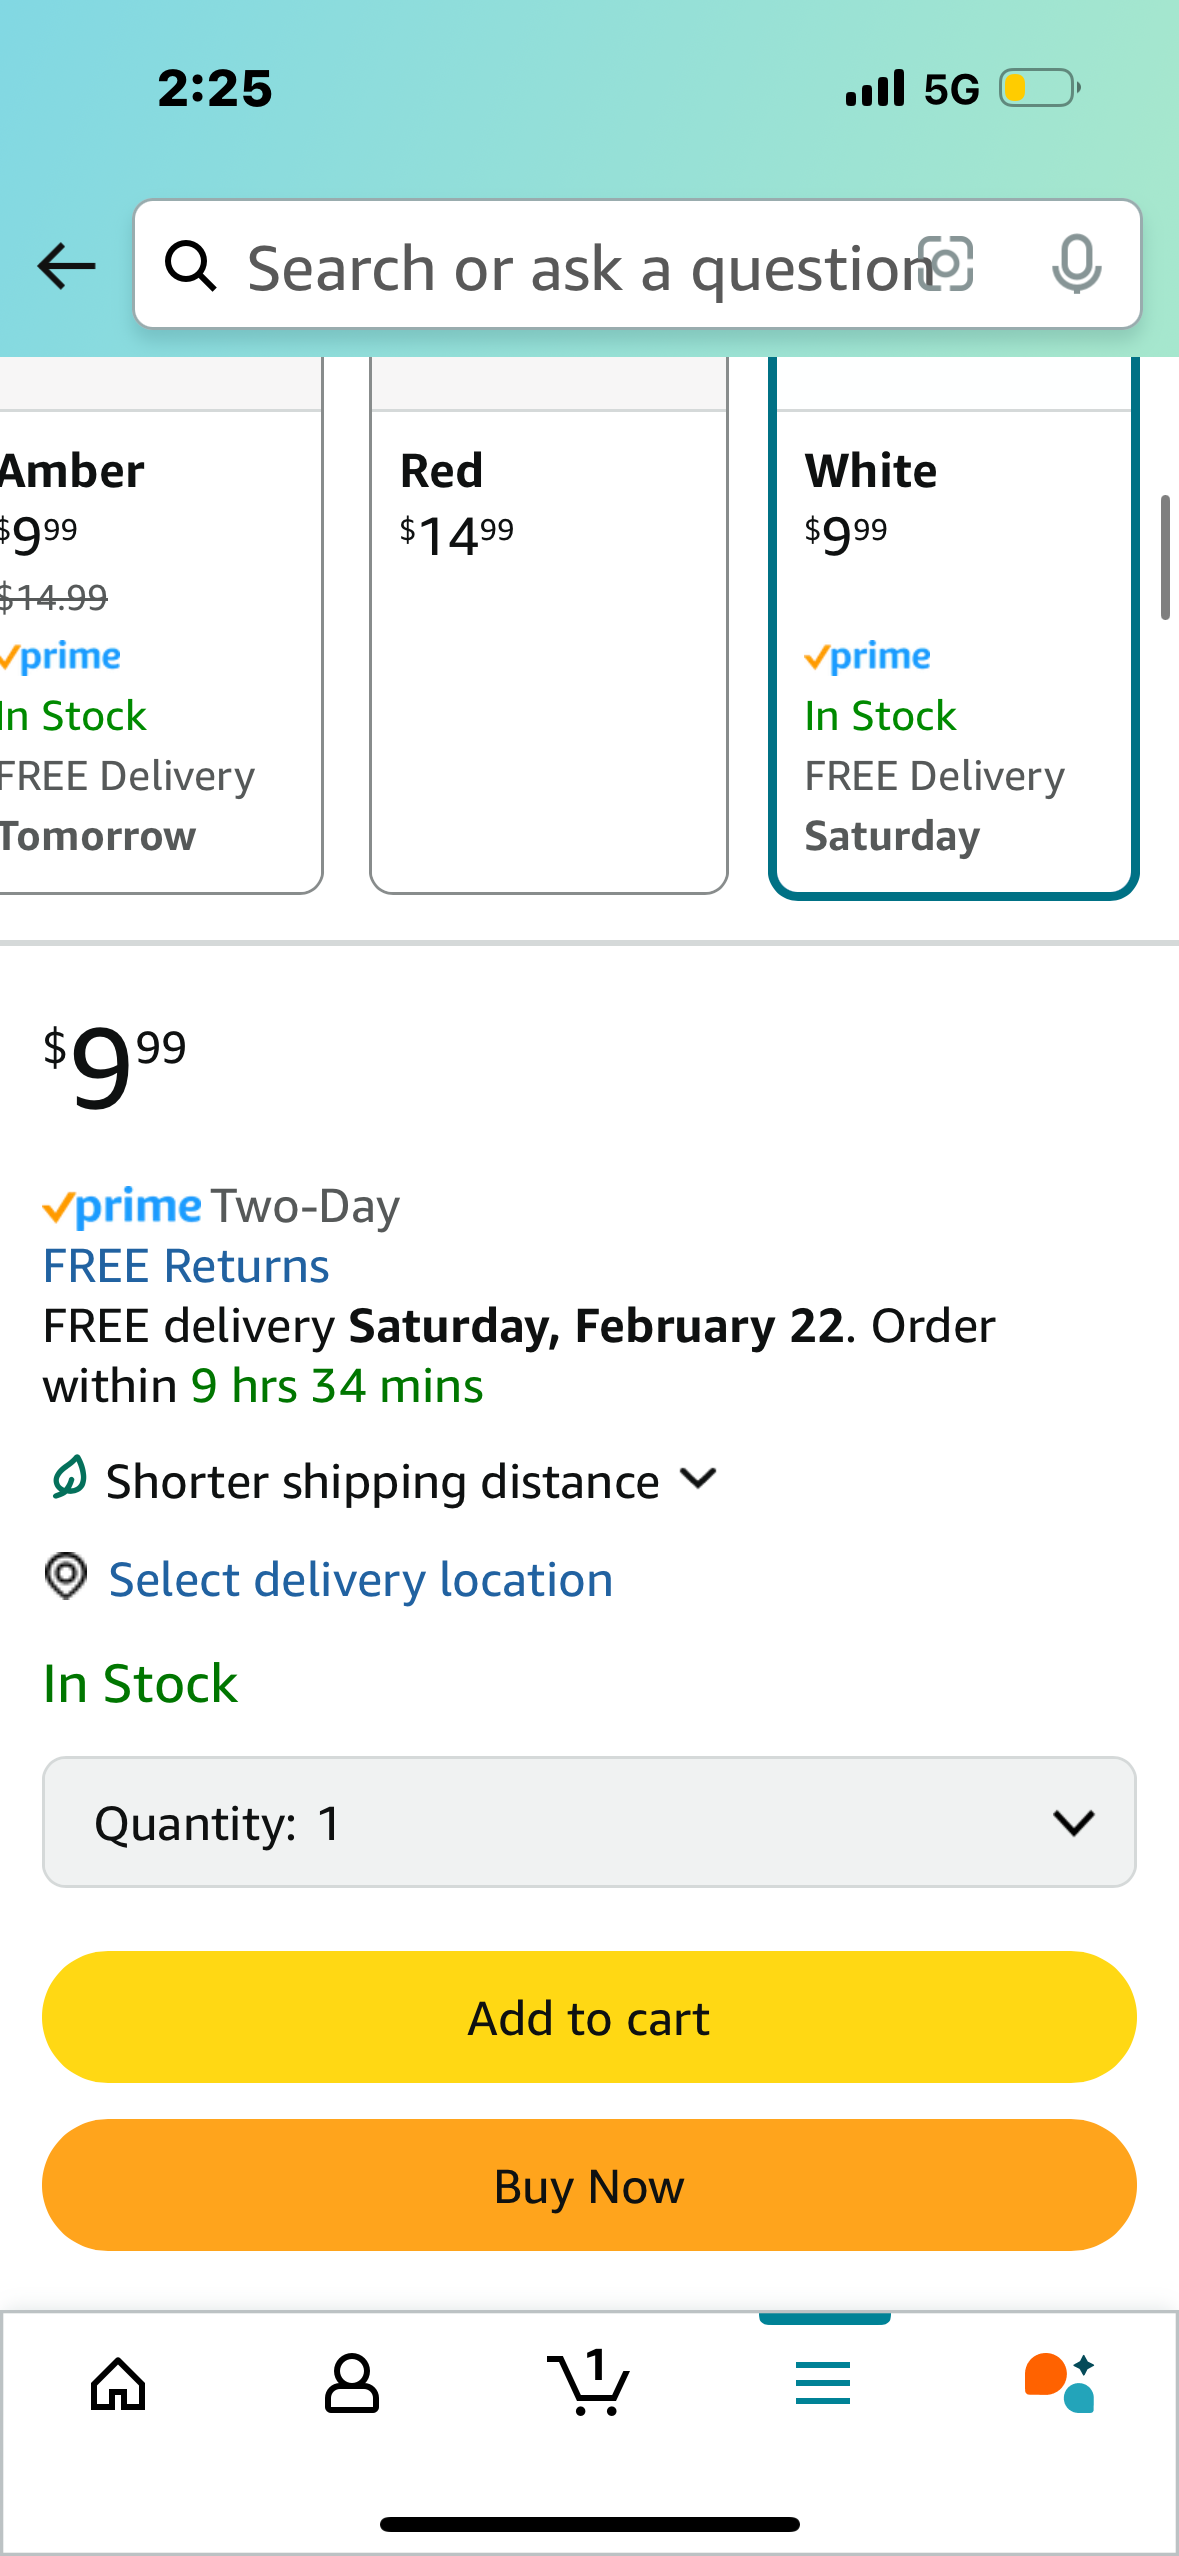This screenshot has height=2556, width=1179.
Task: Open the Home tab icon
Action: point(118,2384)
